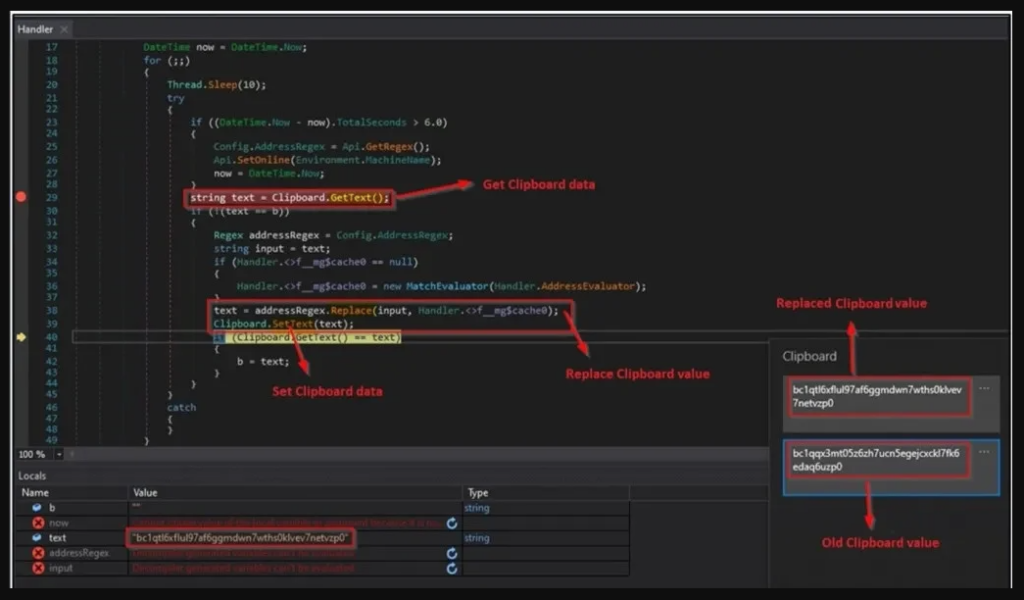
Task: Click the 'string' type cell of row text
Action: click(477, 538)
